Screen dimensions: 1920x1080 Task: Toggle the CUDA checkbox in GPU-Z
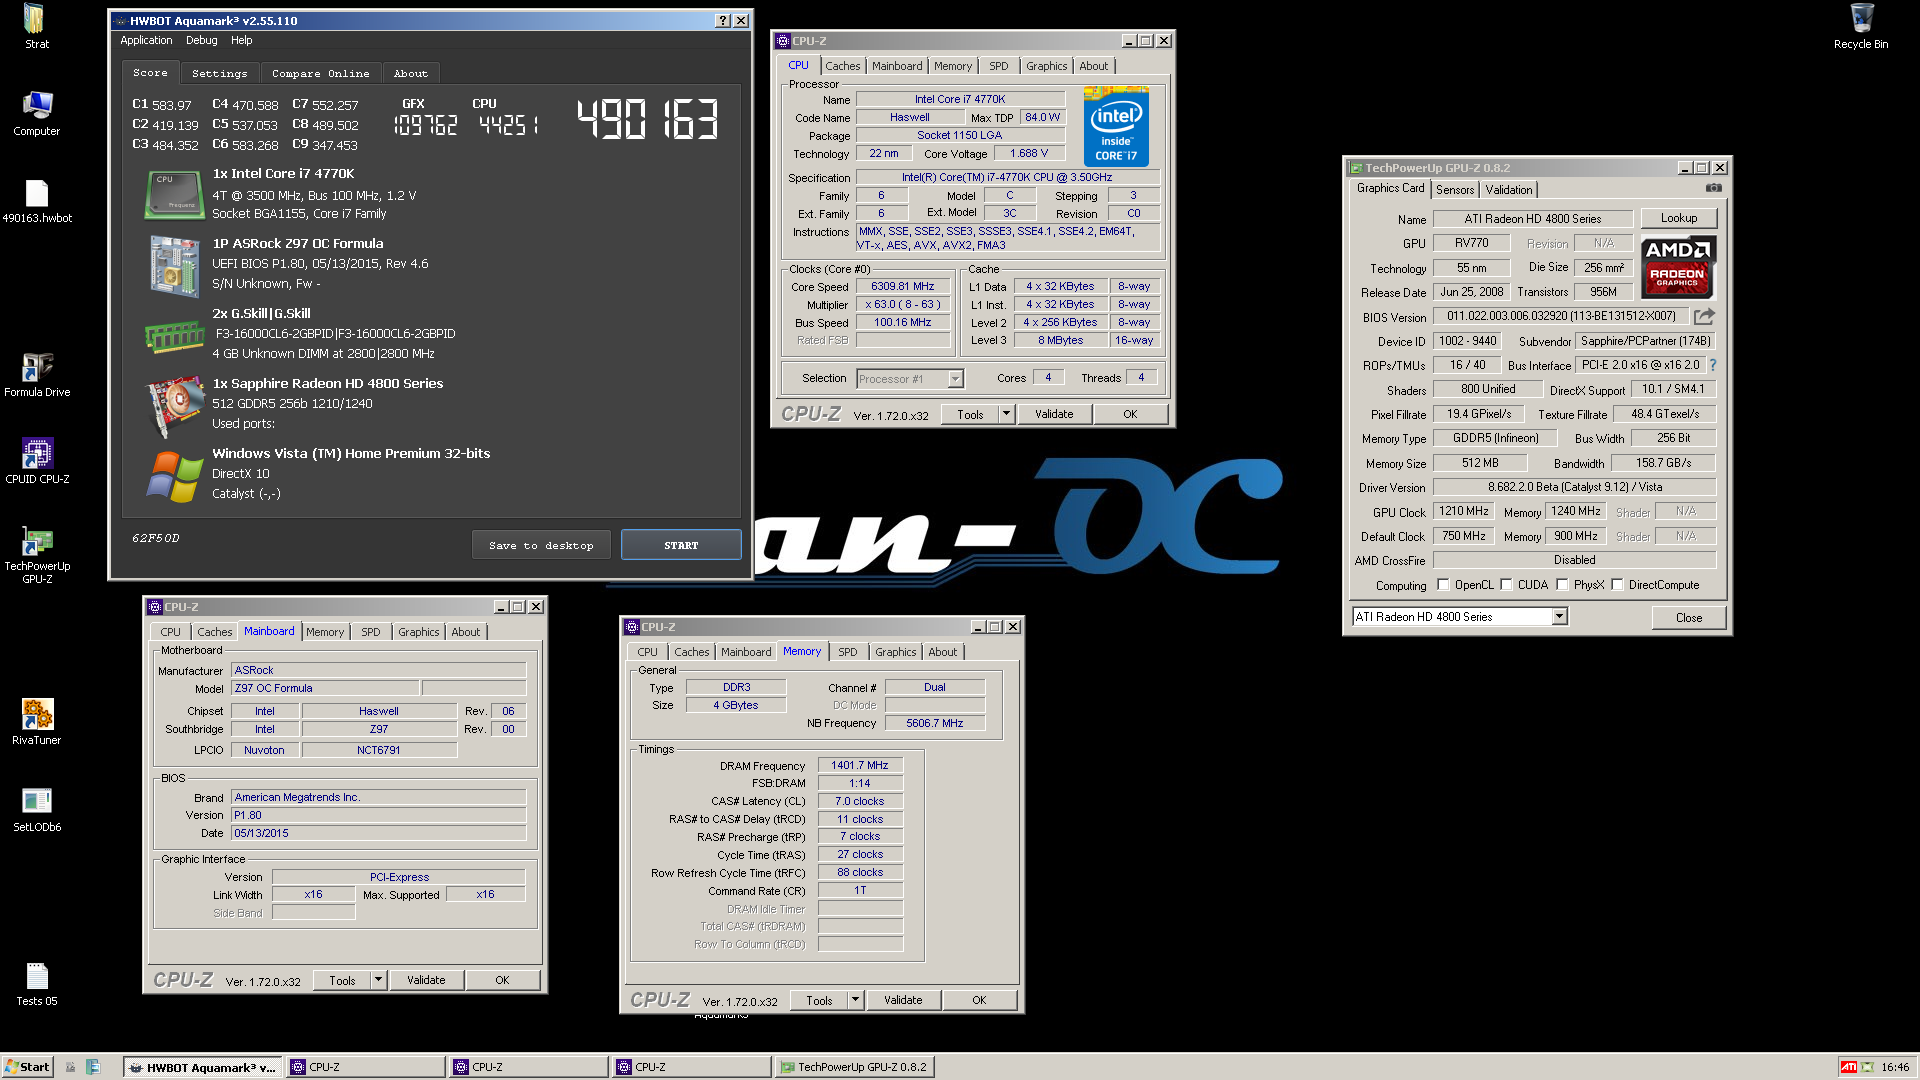pyautogui.click(x=1506, y=585)
